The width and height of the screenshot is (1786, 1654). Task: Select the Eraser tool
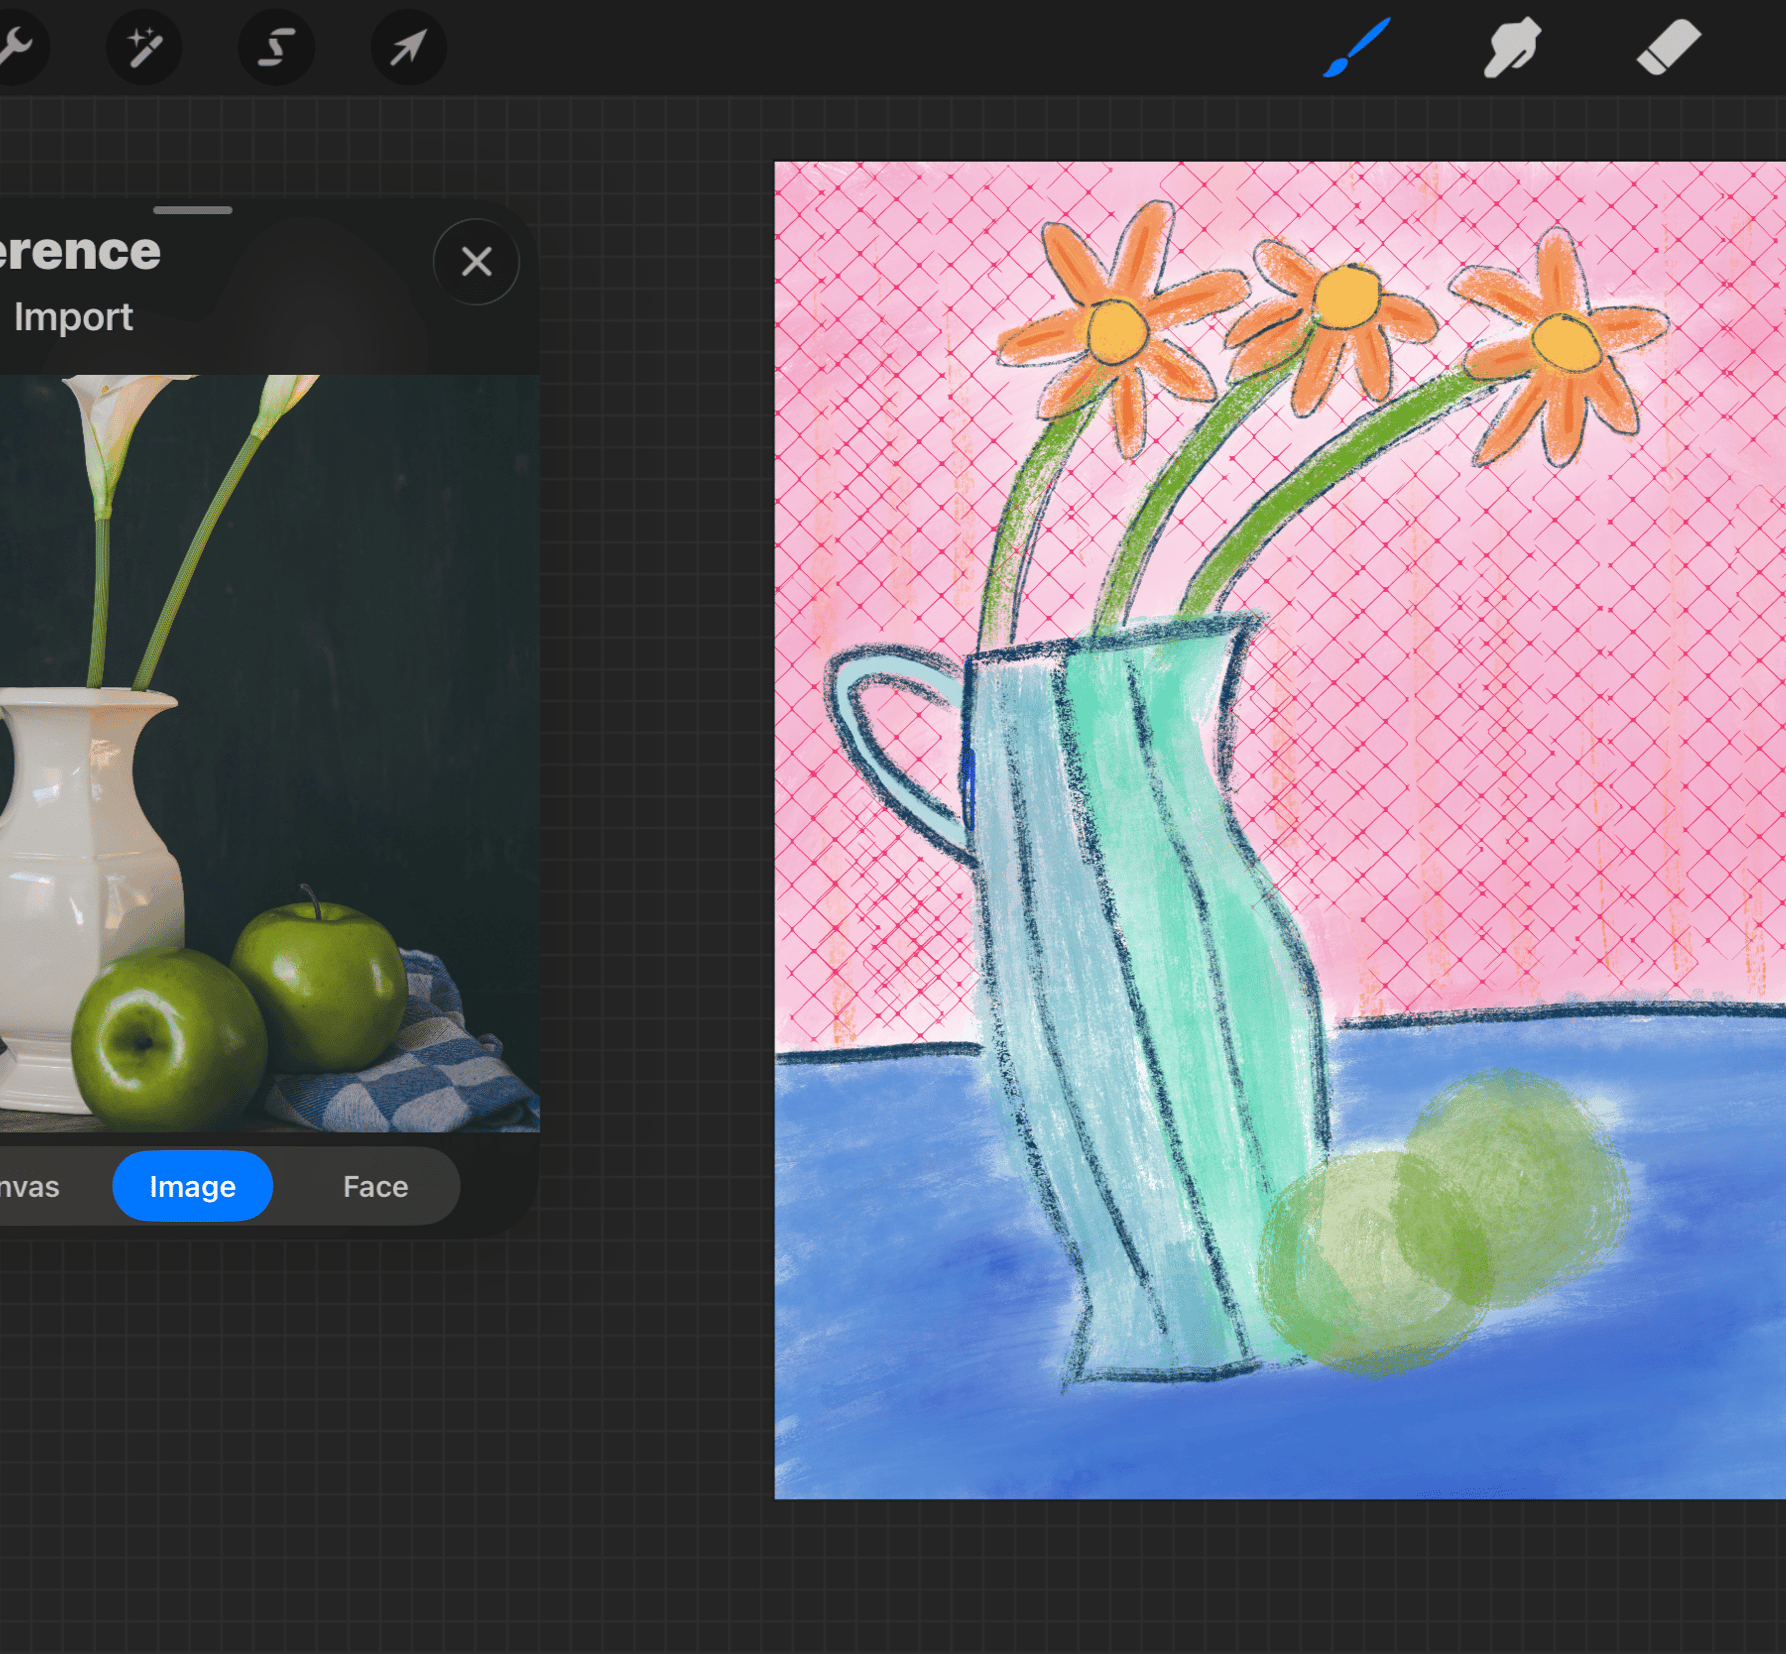[1668, 47]
